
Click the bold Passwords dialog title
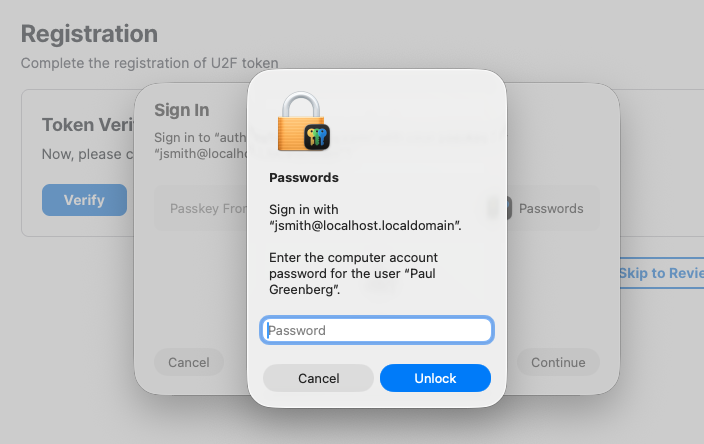click(304, 178)
